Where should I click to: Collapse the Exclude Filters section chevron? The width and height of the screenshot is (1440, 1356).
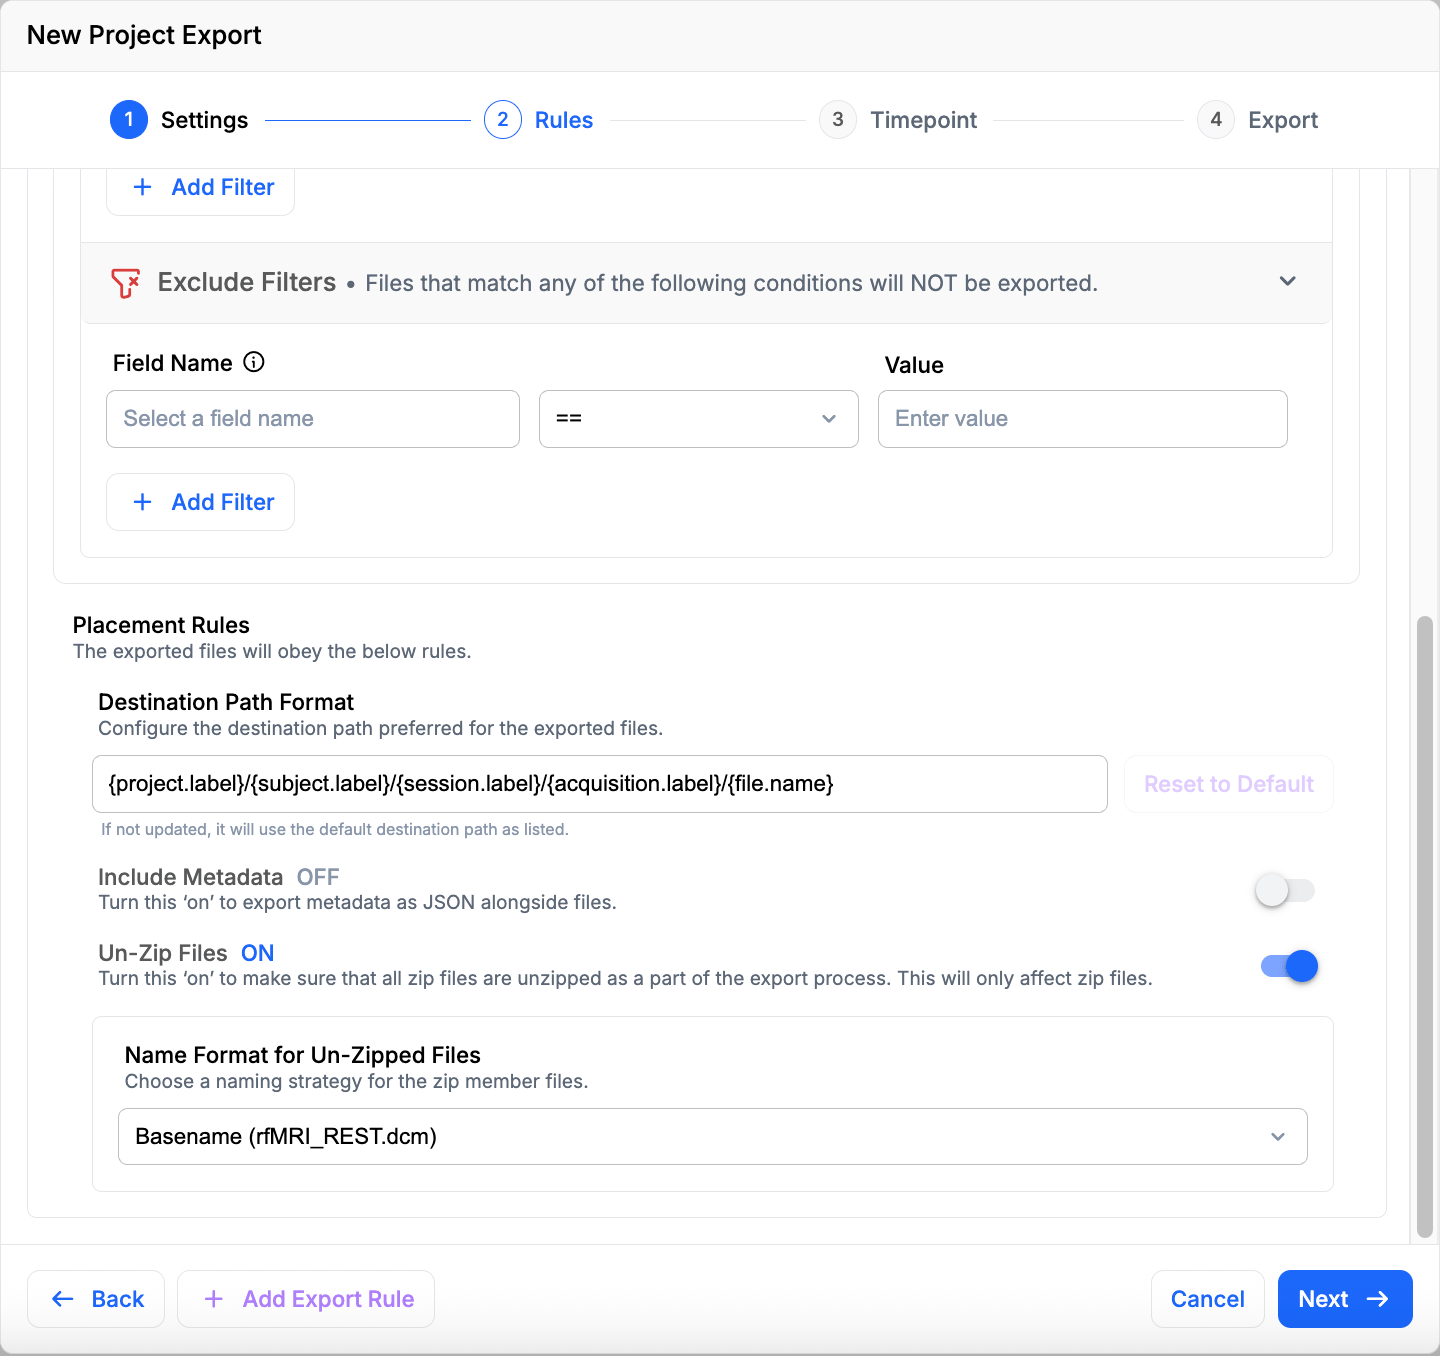(x=1288, y=282)
